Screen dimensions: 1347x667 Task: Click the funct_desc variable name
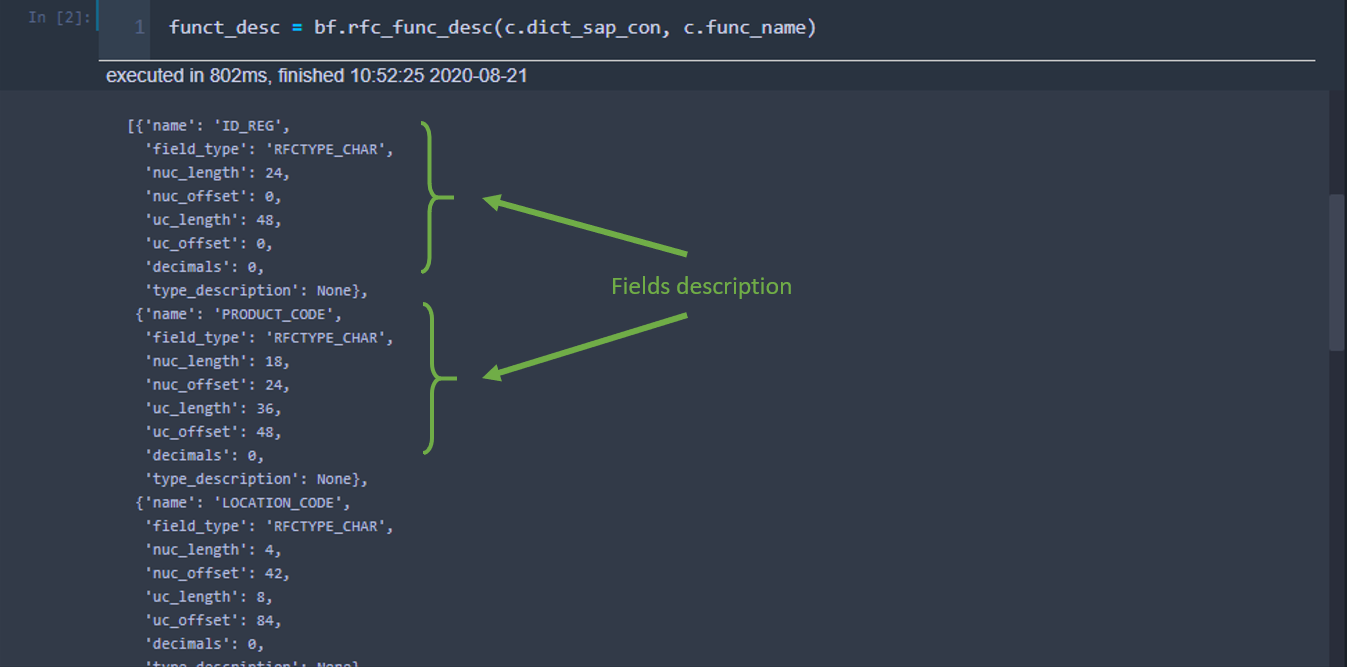point(224,28)
